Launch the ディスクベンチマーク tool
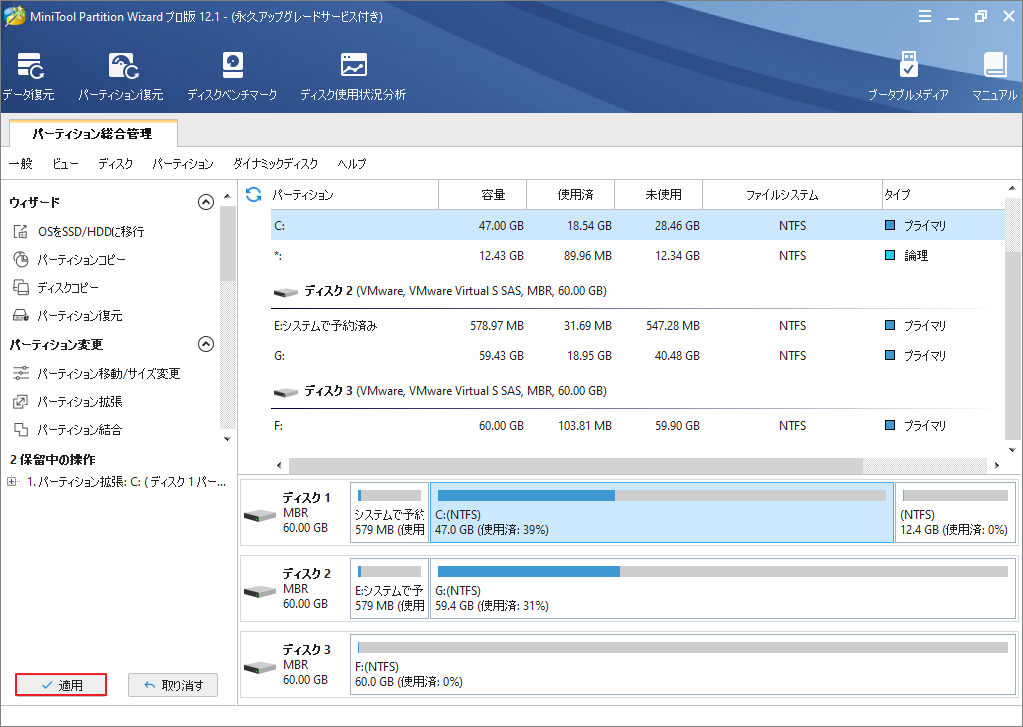The image size is (1023, 727). [x=232, y=75]
